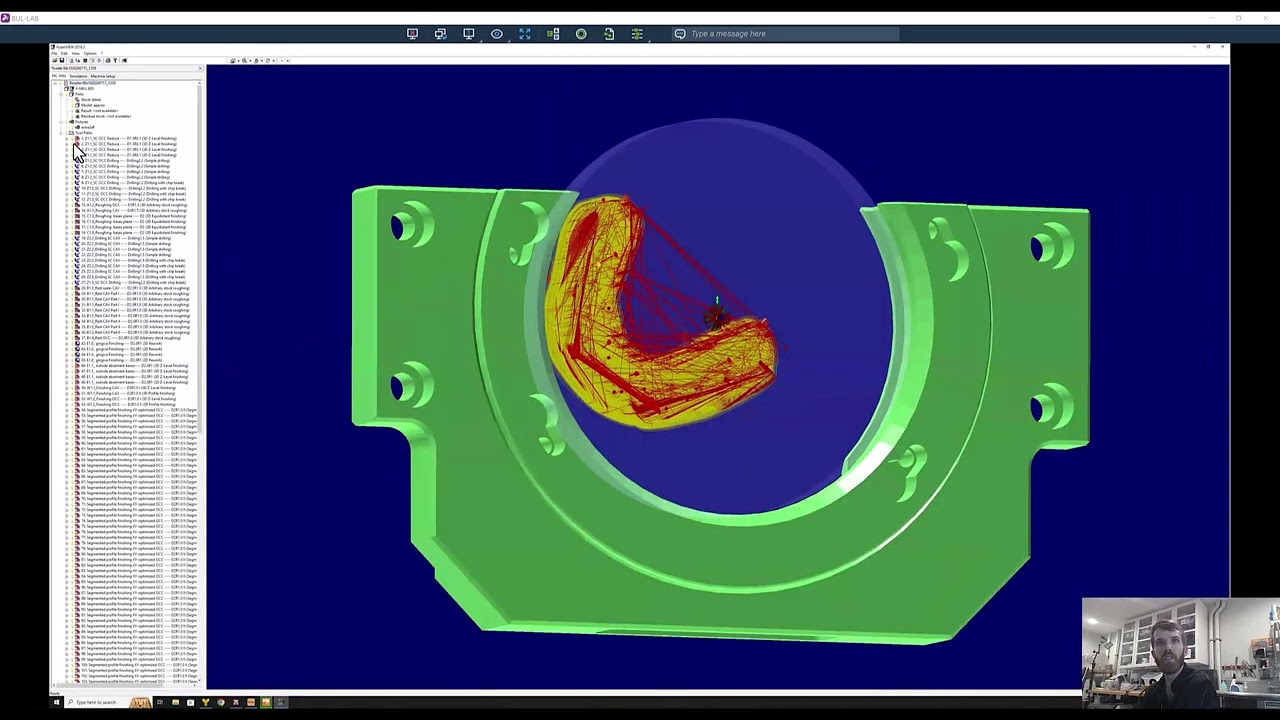Click the green sliders icon in remote toolbar
The width and height of the screenshot is (1280, 720).
[637, 34]
